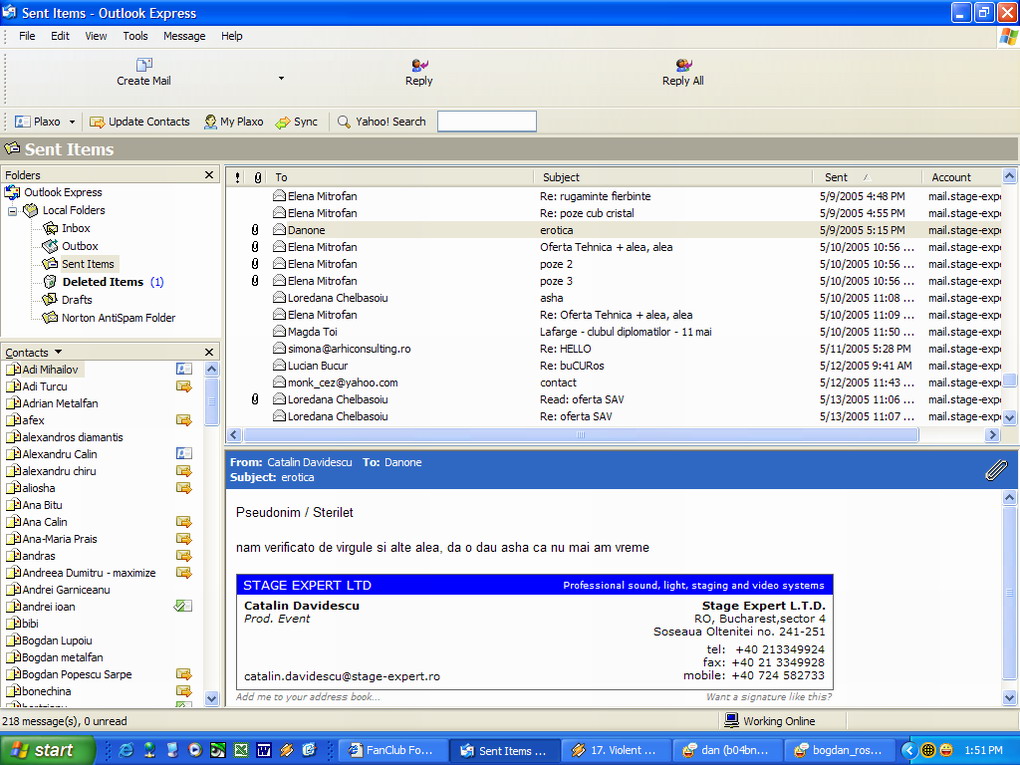Open the File menu

click(27, 36)
